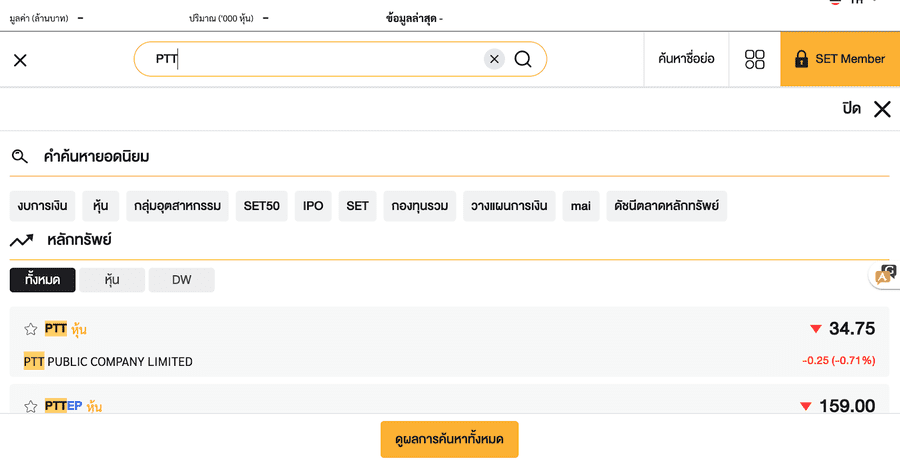Click the SET Member lock button
900x465 pixels.
coord(839,59)
